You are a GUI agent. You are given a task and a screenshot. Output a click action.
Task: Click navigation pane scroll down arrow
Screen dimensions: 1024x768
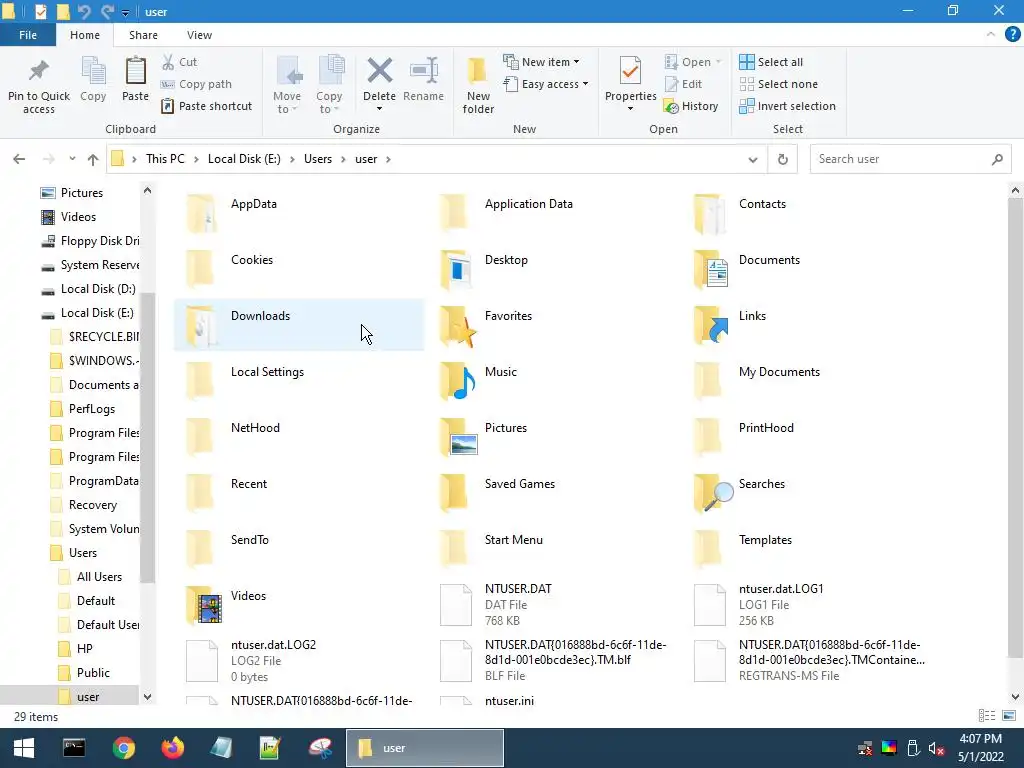coord(148,697)
